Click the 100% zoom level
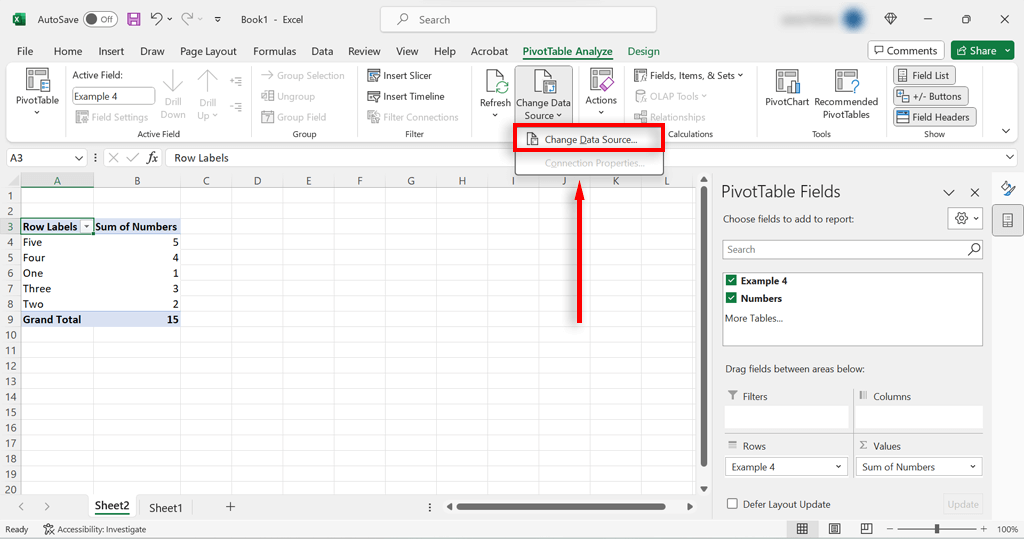The image size is (1024, 539). pyautogui.click(x=1007, y=529)
